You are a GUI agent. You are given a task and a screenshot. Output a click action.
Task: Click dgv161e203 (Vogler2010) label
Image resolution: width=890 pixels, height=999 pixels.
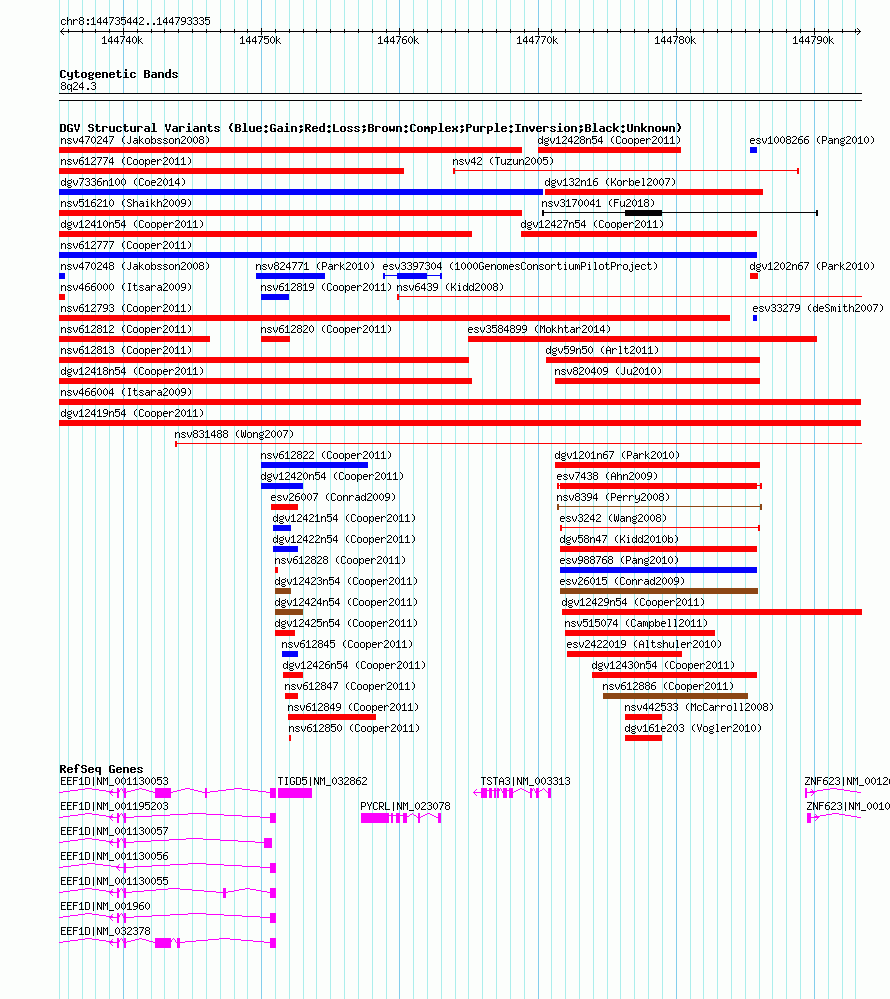pyautogui.click(x=693, y=729)
